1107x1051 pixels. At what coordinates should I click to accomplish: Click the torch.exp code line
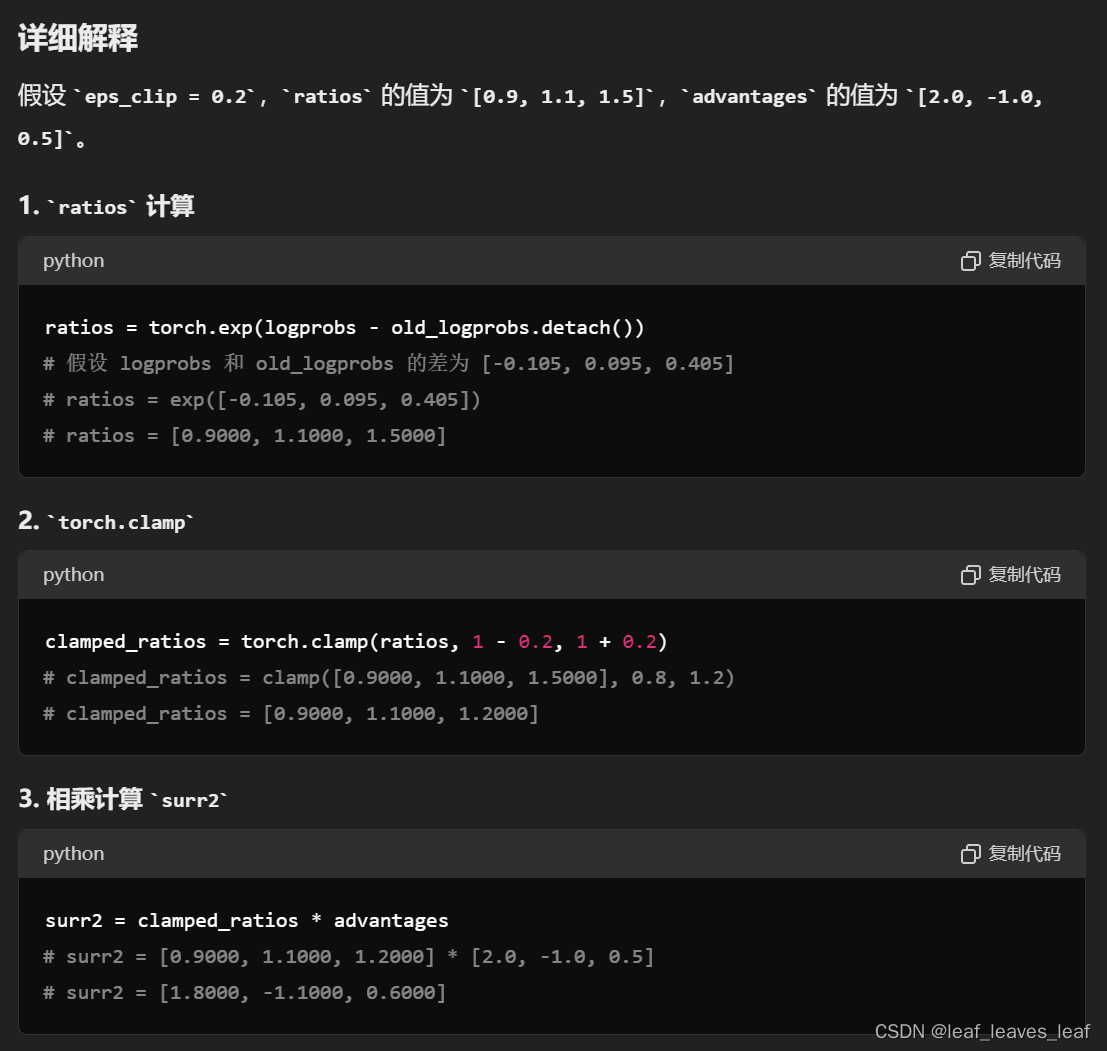pos(345,328)
